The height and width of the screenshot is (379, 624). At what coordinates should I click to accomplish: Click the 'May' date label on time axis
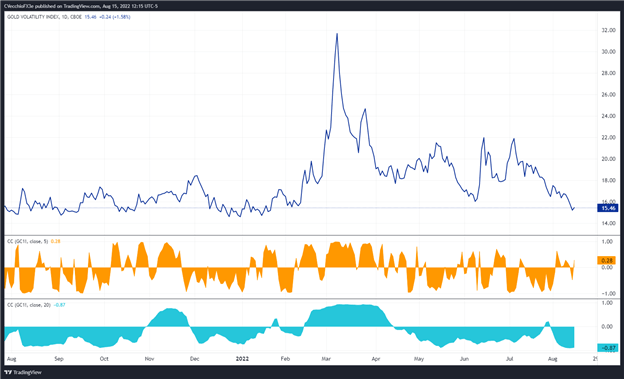tap(419, 359)
